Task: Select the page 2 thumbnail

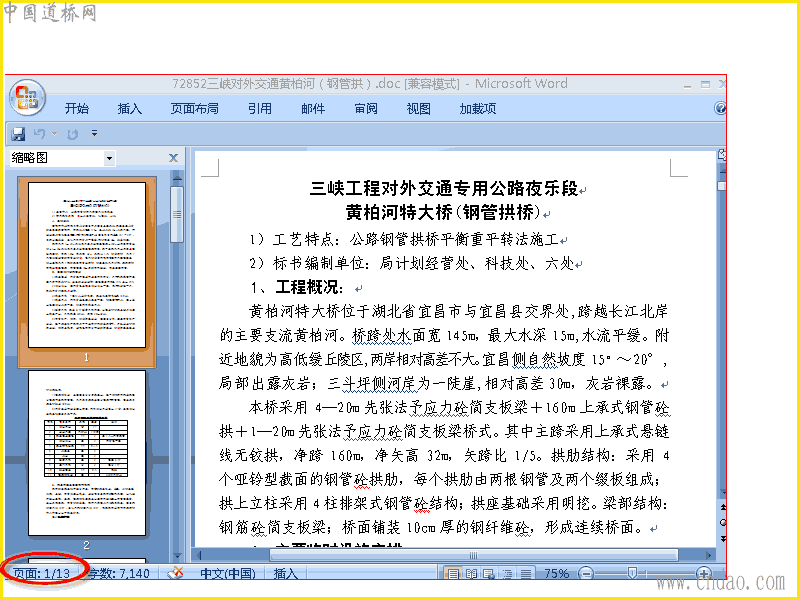Action: click(87, 454)
